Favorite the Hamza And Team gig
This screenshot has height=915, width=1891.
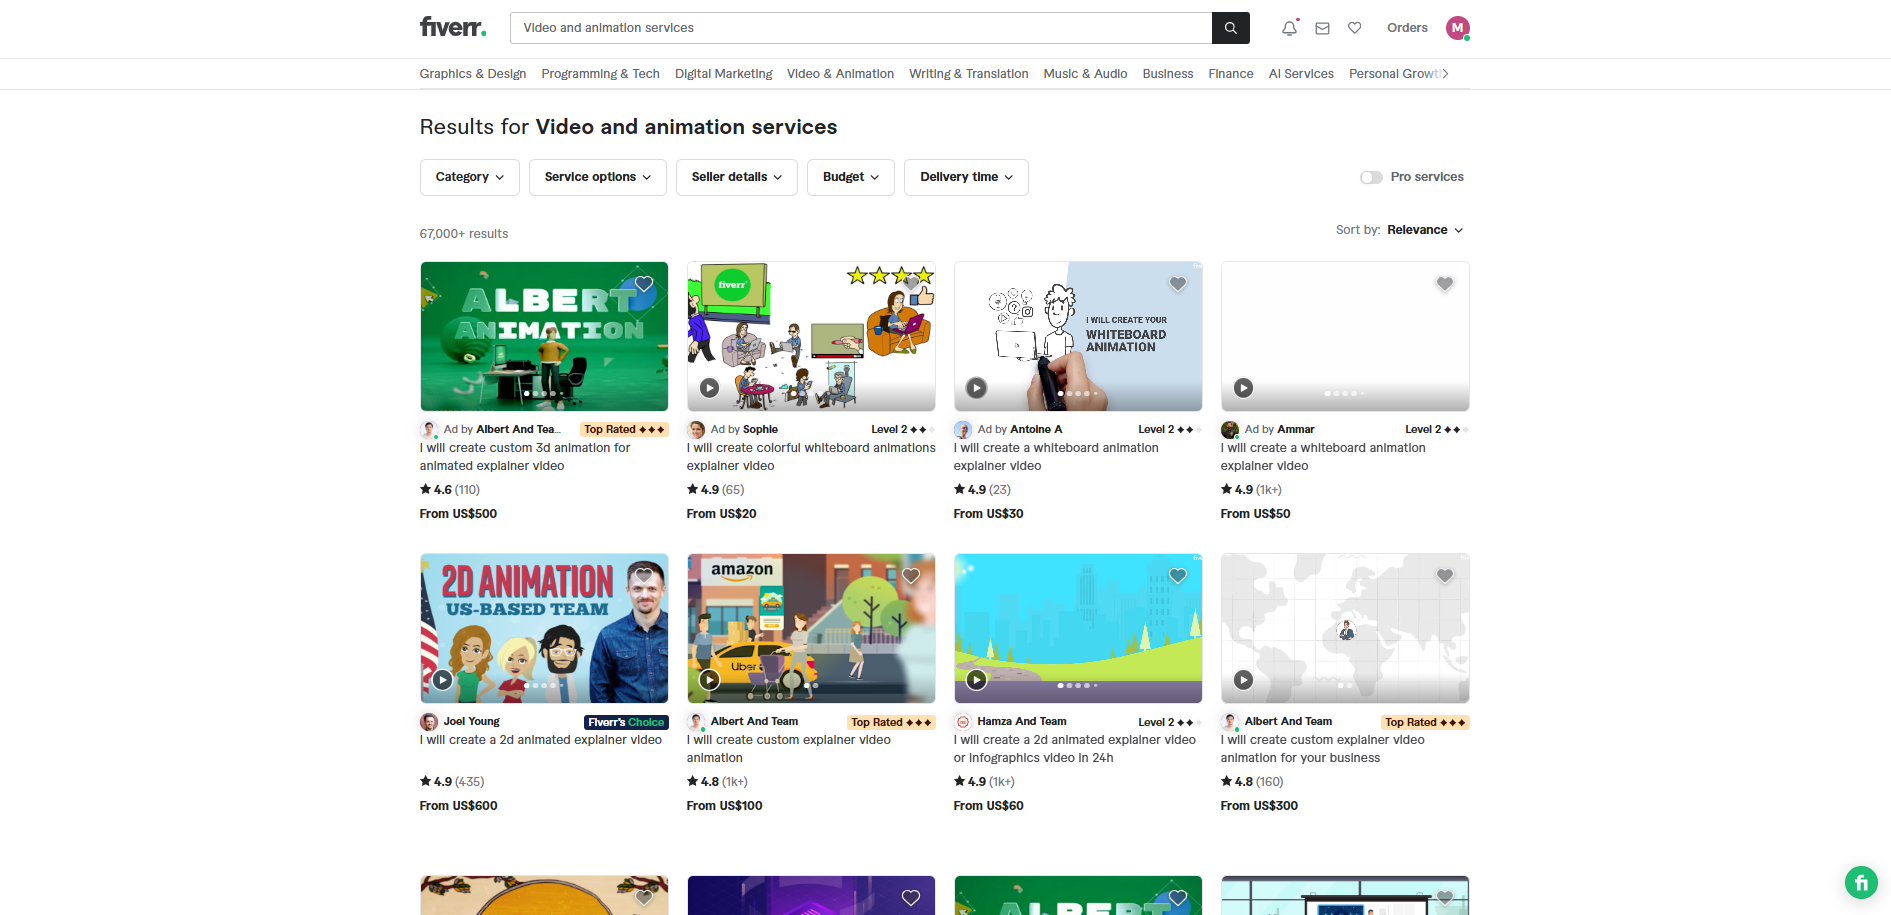point(1178,576)
